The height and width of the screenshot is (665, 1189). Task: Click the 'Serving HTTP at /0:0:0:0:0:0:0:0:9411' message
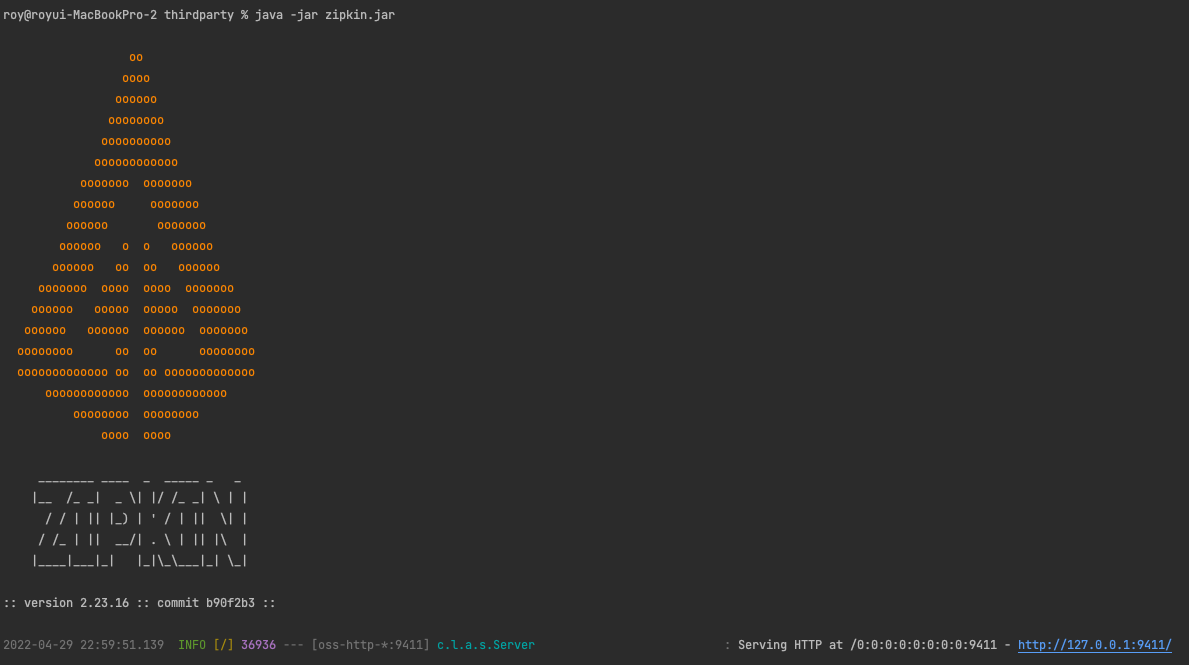[867, 645]
